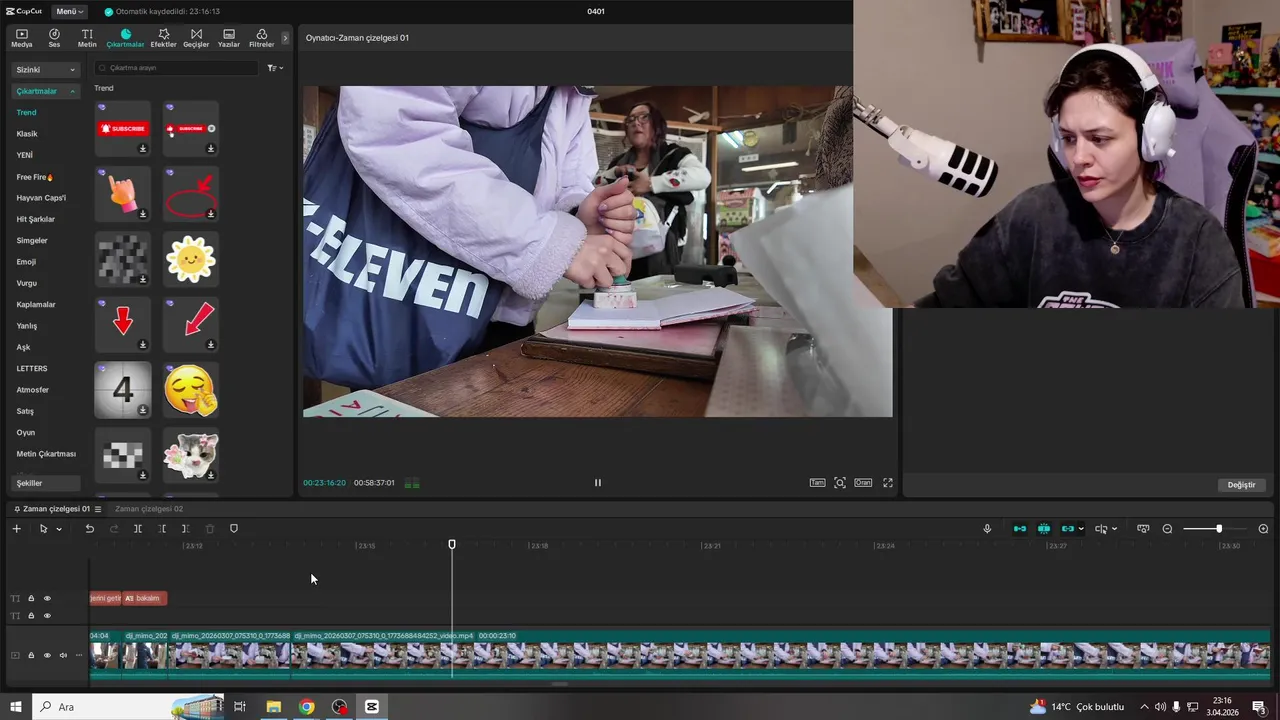The width and height of the screenshot is (1280, 720).
Task: Download the cat with flowers sticker
Action: 211,475
